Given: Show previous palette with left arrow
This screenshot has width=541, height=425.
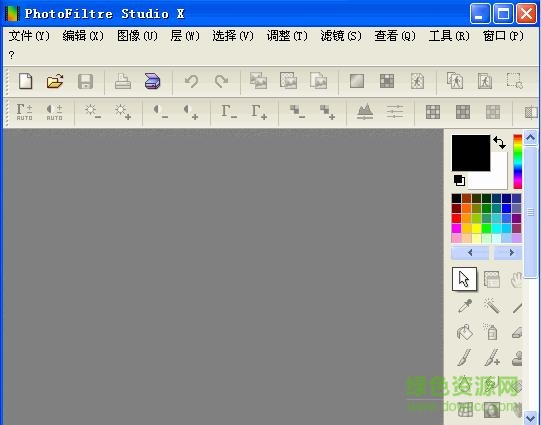Looking at the screenshot, I should click(470, 253).
